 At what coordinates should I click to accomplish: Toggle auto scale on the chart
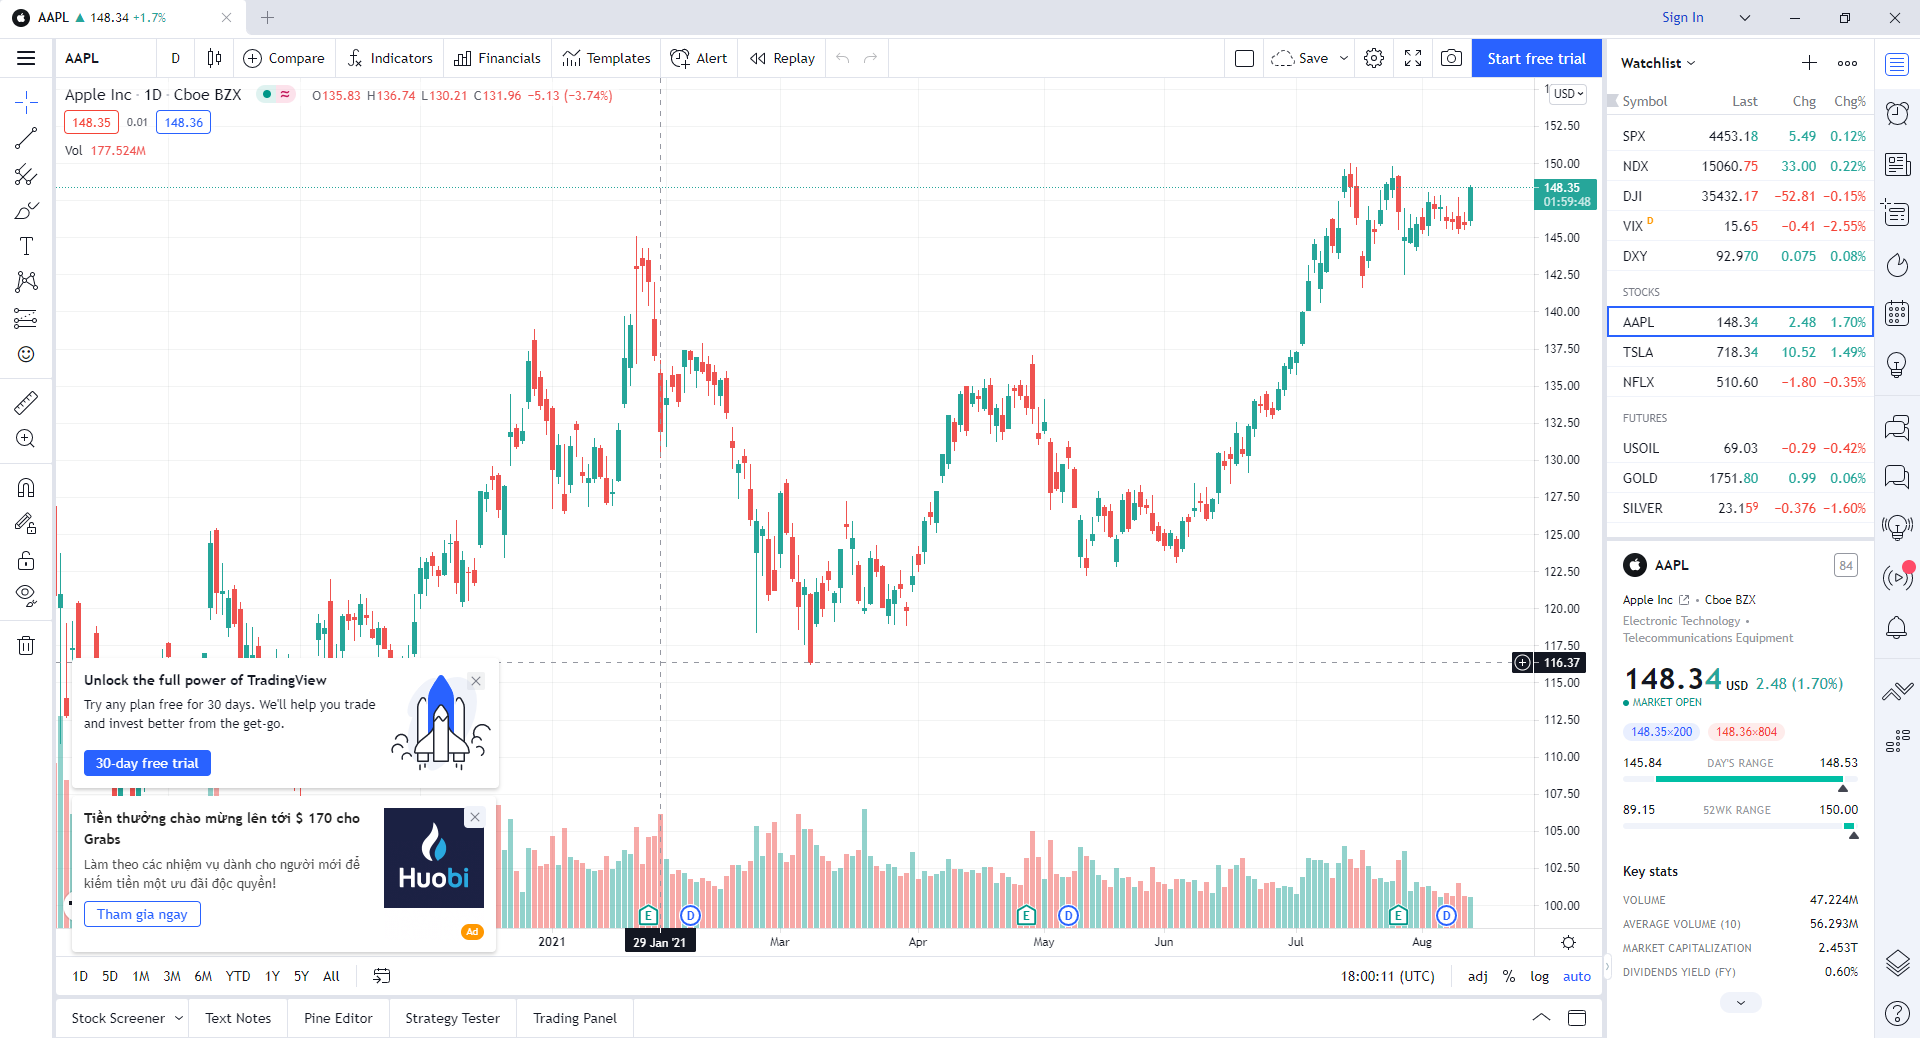1577,976
